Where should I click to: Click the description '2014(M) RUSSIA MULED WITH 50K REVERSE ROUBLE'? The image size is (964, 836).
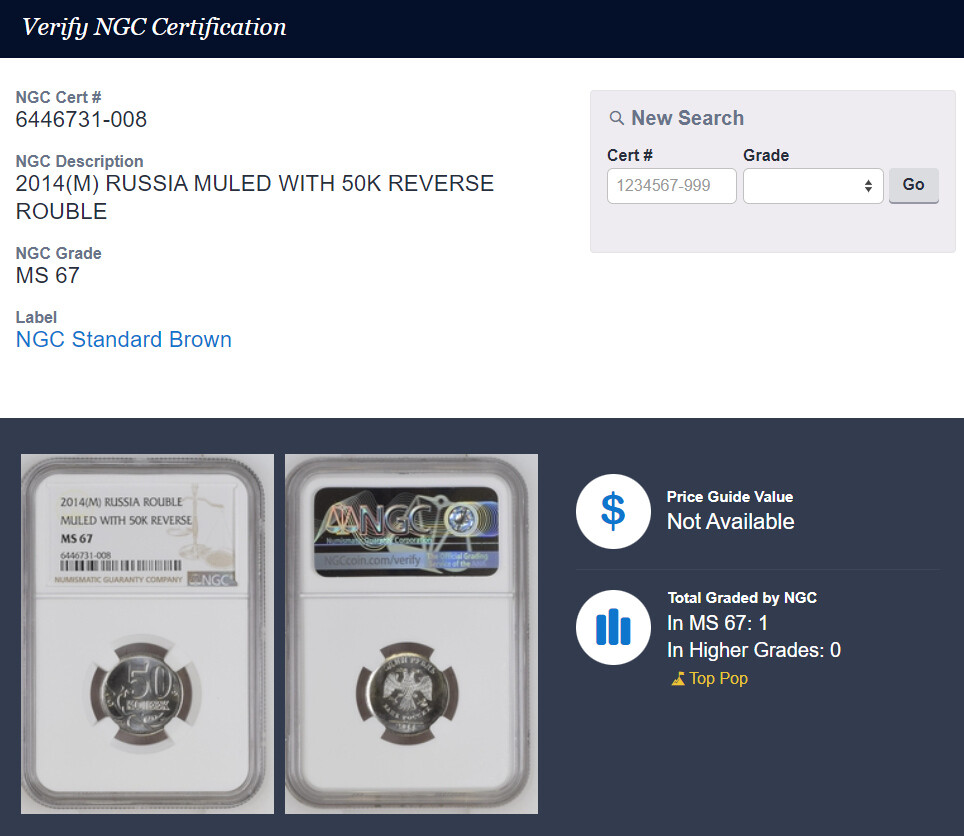[255, 197]
